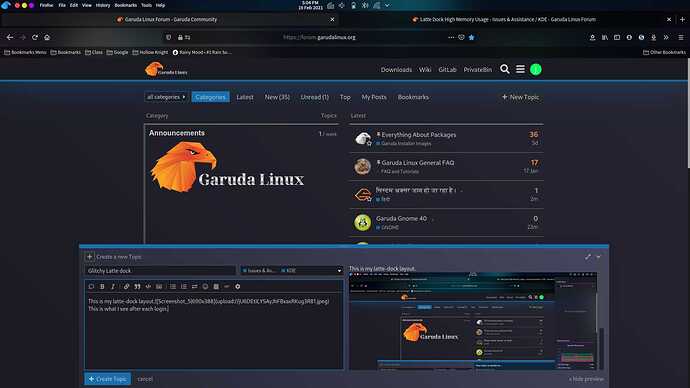This screenshot has width=690, height=388.
Task: Click the quote whole post speech bubble
Action: click(x=91, y=286)
